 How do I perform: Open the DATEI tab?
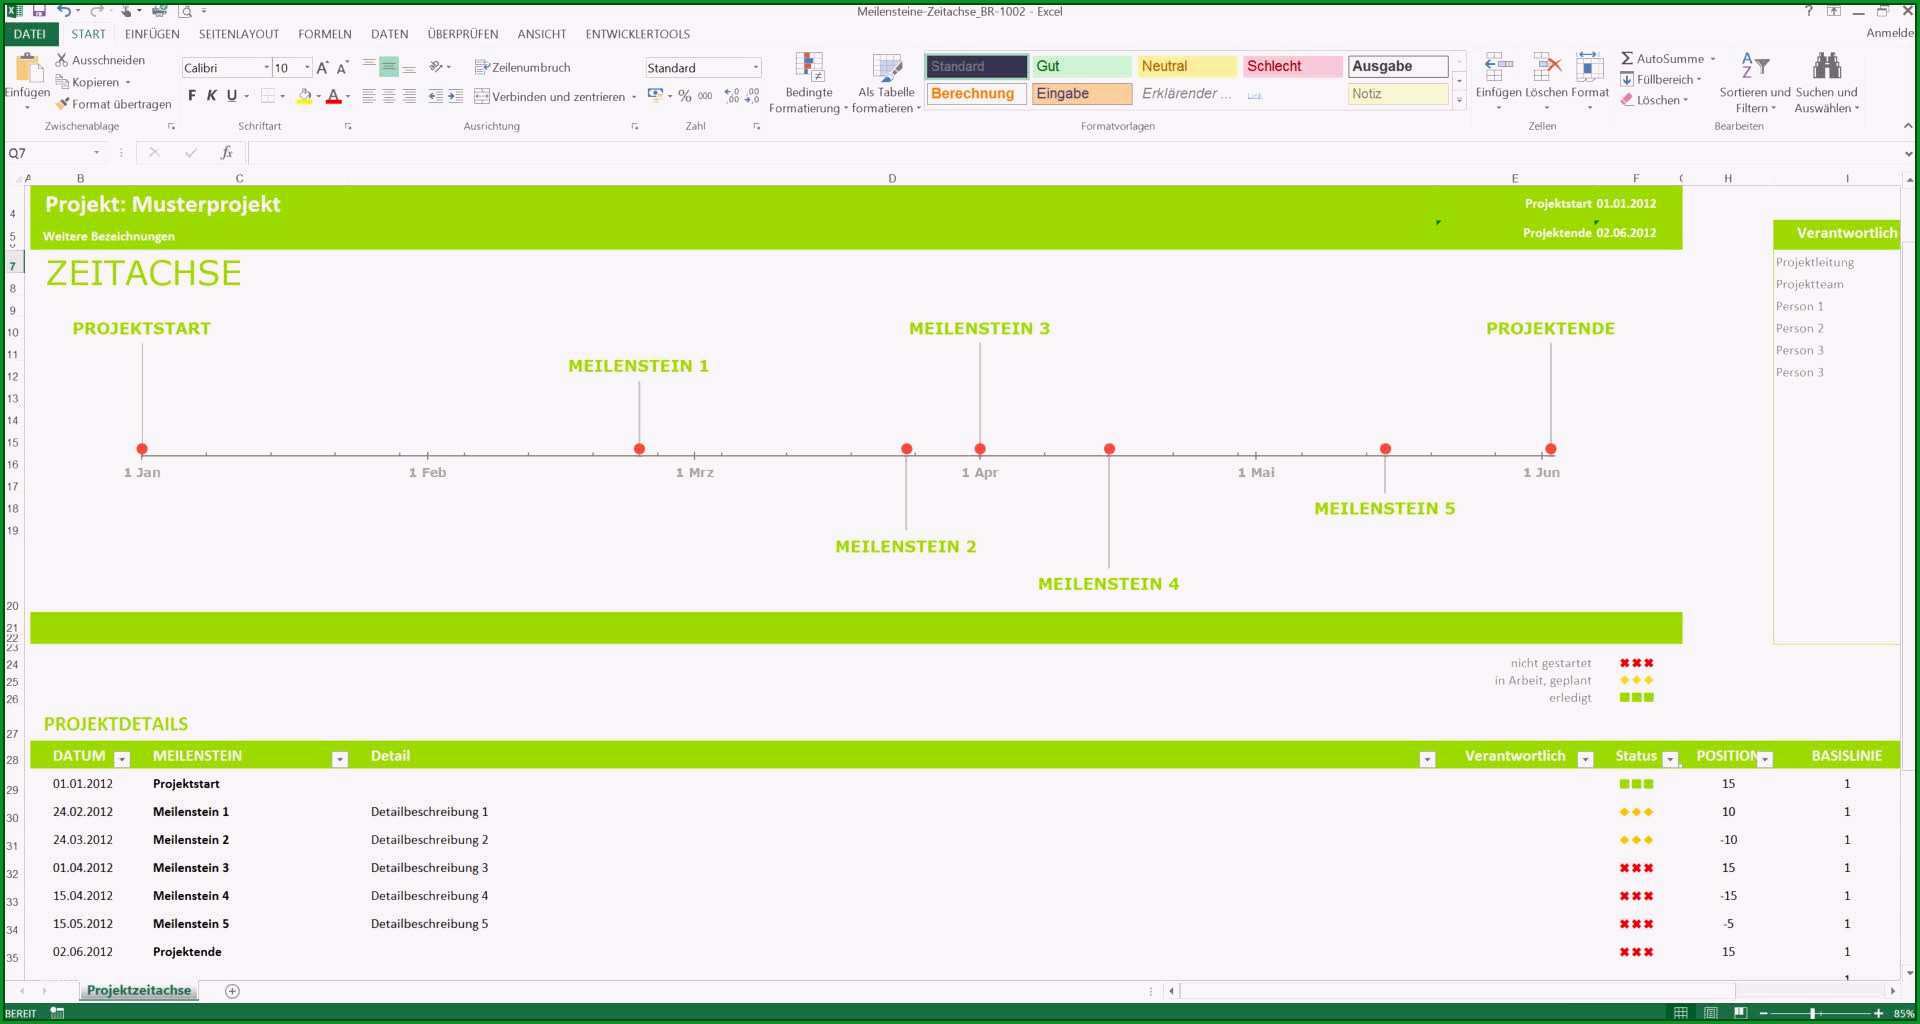pos(30,34)
